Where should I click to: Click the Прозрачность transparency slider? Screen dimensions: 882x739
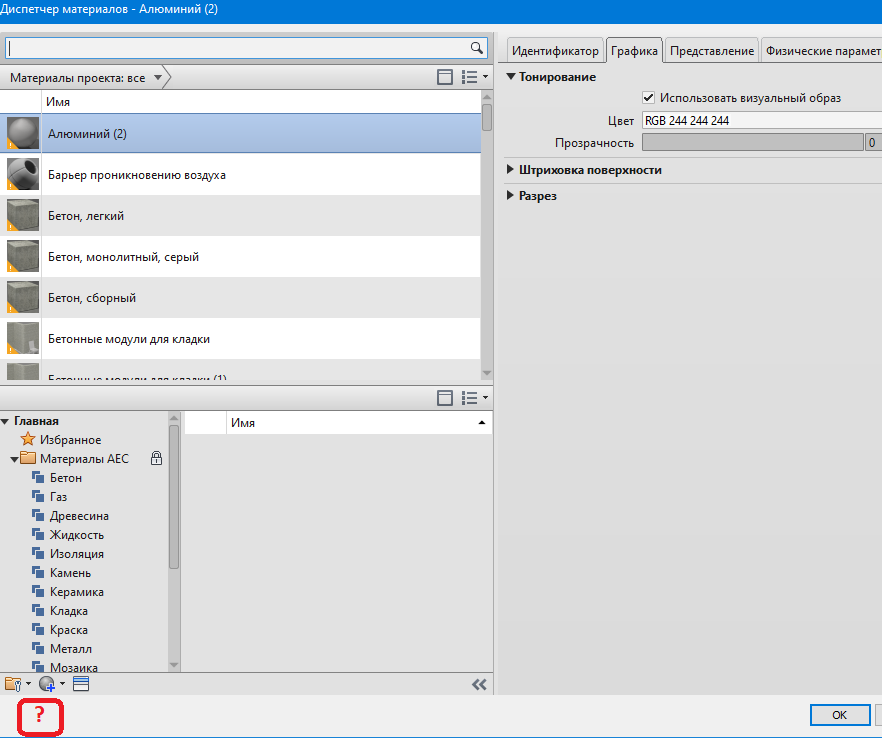coord(752,143)
